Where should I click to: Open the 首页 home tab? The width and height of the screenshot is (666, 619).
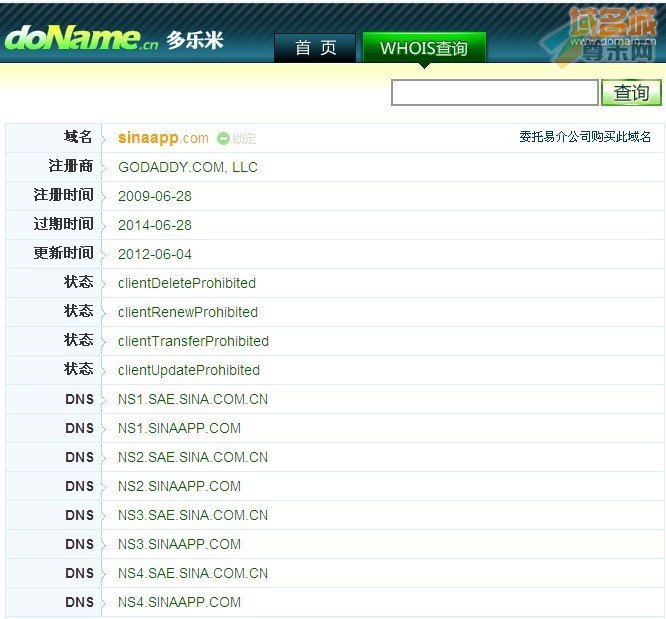(x=315, y=48)
